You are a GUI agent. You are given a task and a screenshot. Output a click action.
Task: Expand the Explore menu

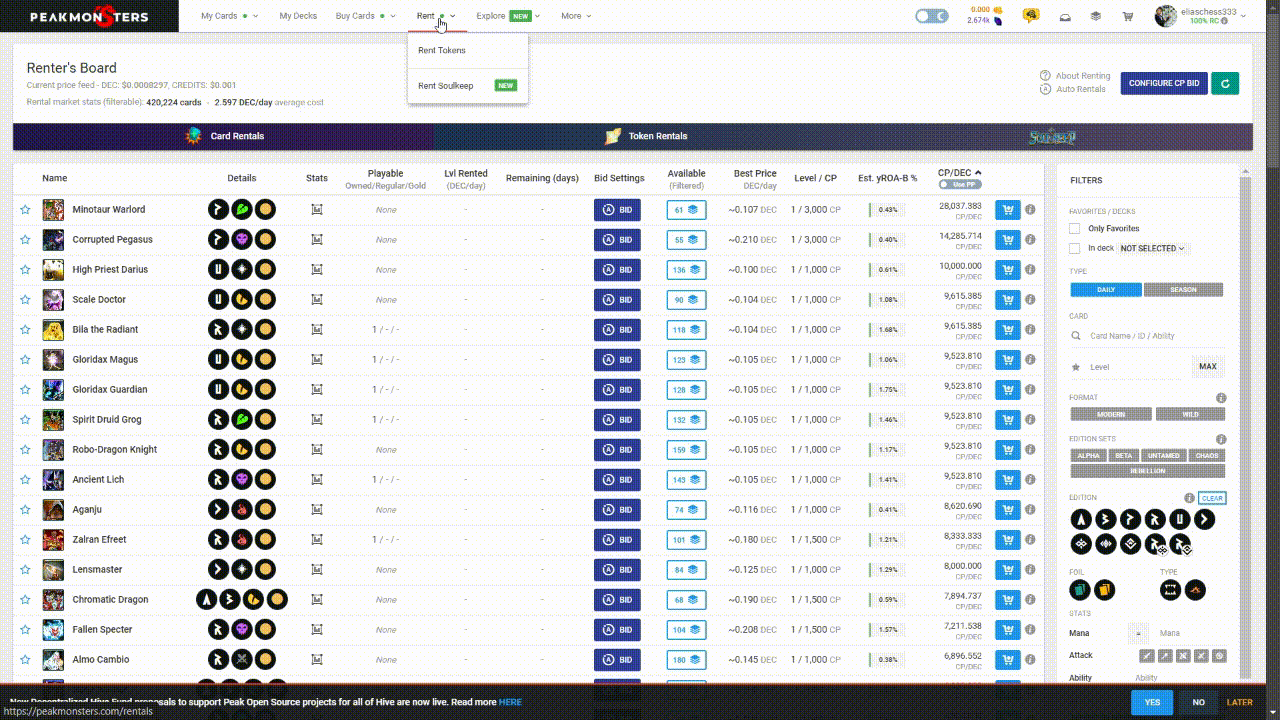pyautogui.click(x=508, y=16)
